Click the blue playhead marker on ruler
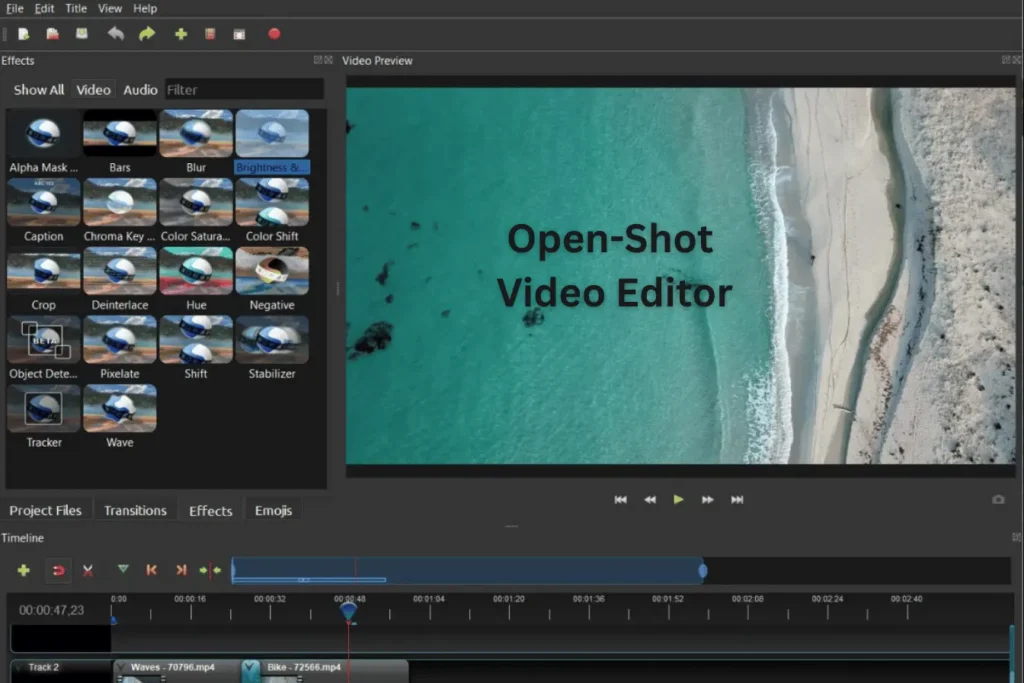The width and height of the screenshot is (1024, 683). pyautogui.click(x=349, y=611)
